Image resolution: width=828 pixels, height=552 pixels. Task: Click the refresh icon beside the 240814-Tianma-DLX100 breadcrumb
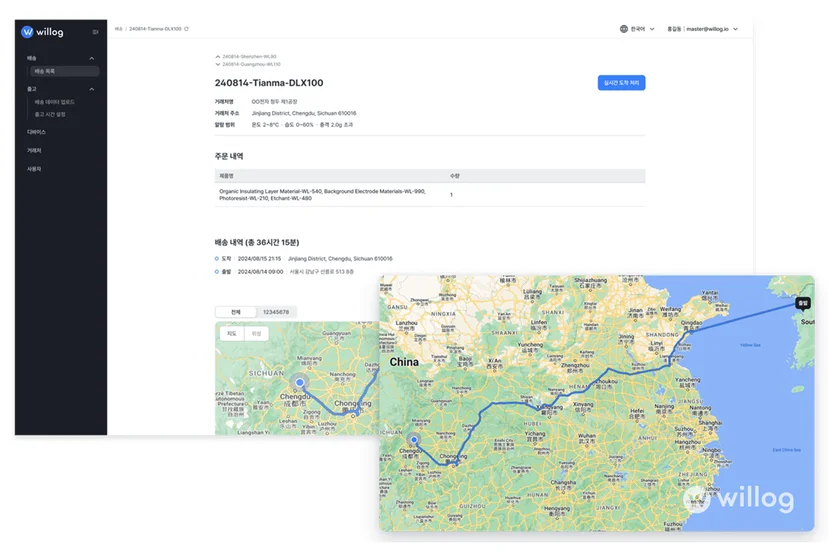(x=186, y=29)
